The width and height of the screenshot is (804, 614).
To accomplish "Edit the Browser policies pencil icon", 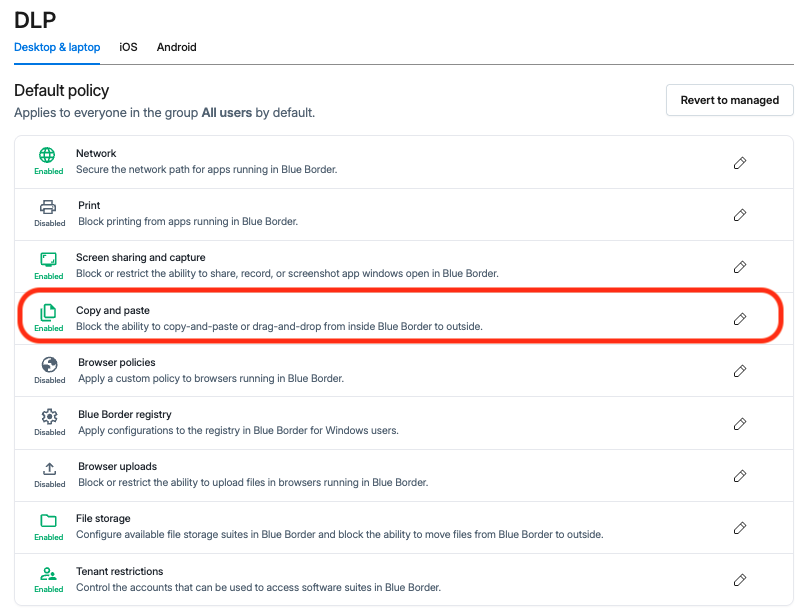I will pos(739,371).
